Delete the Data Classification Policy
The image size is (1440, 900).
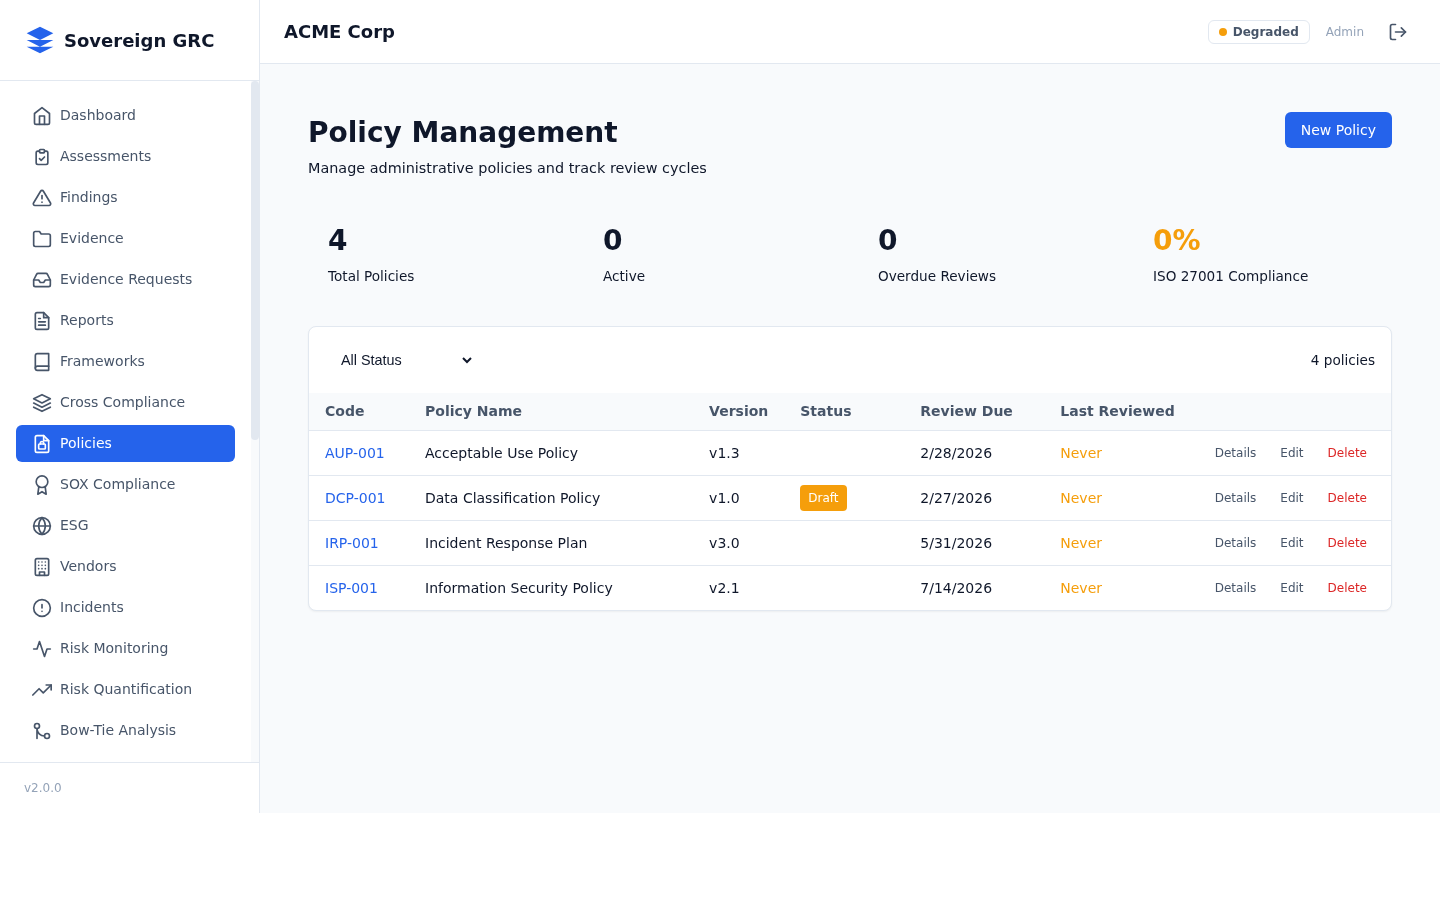point(1346,498)
